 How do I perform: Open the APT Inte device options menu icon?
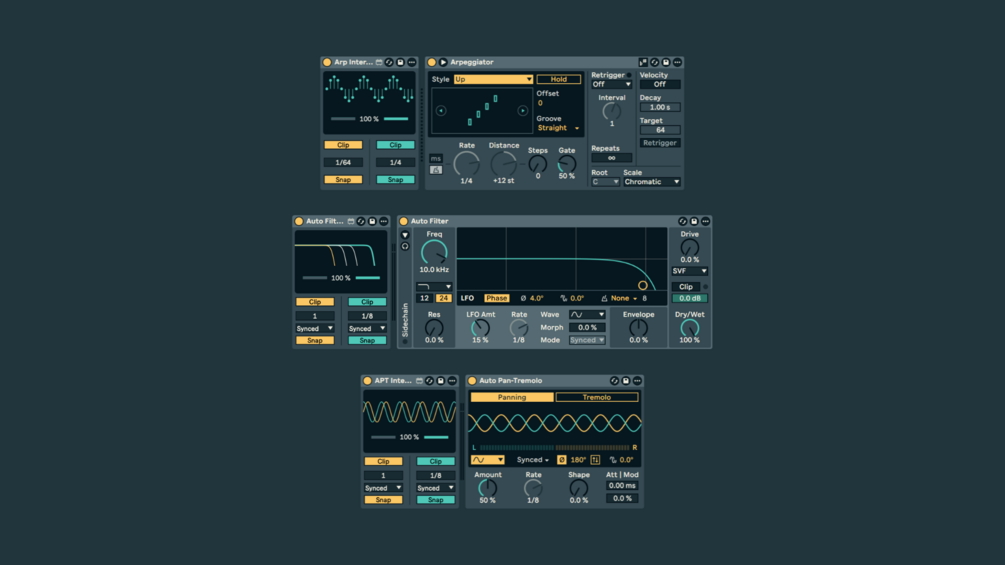[452, 381]
